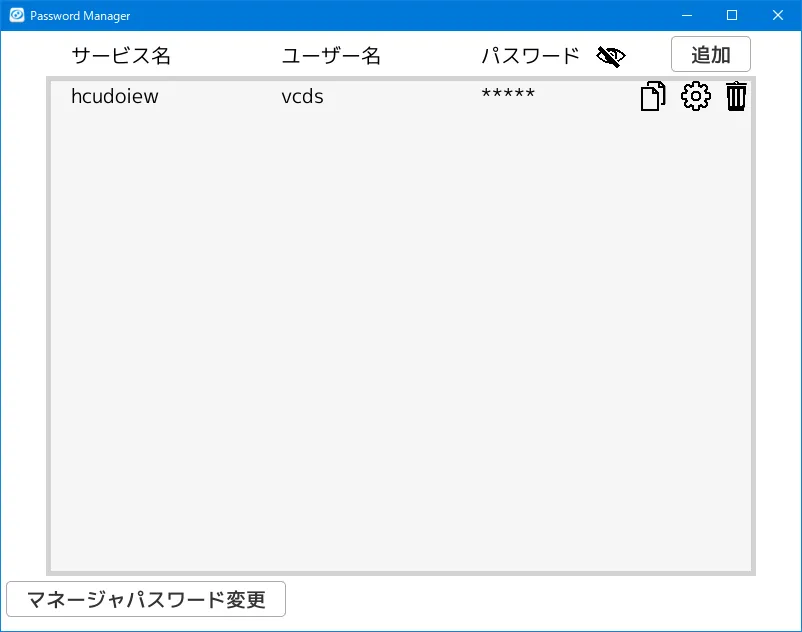The height and width of the screenshot is (632, 802).
Task: Click the 追加 button
Action: [710, 54]
